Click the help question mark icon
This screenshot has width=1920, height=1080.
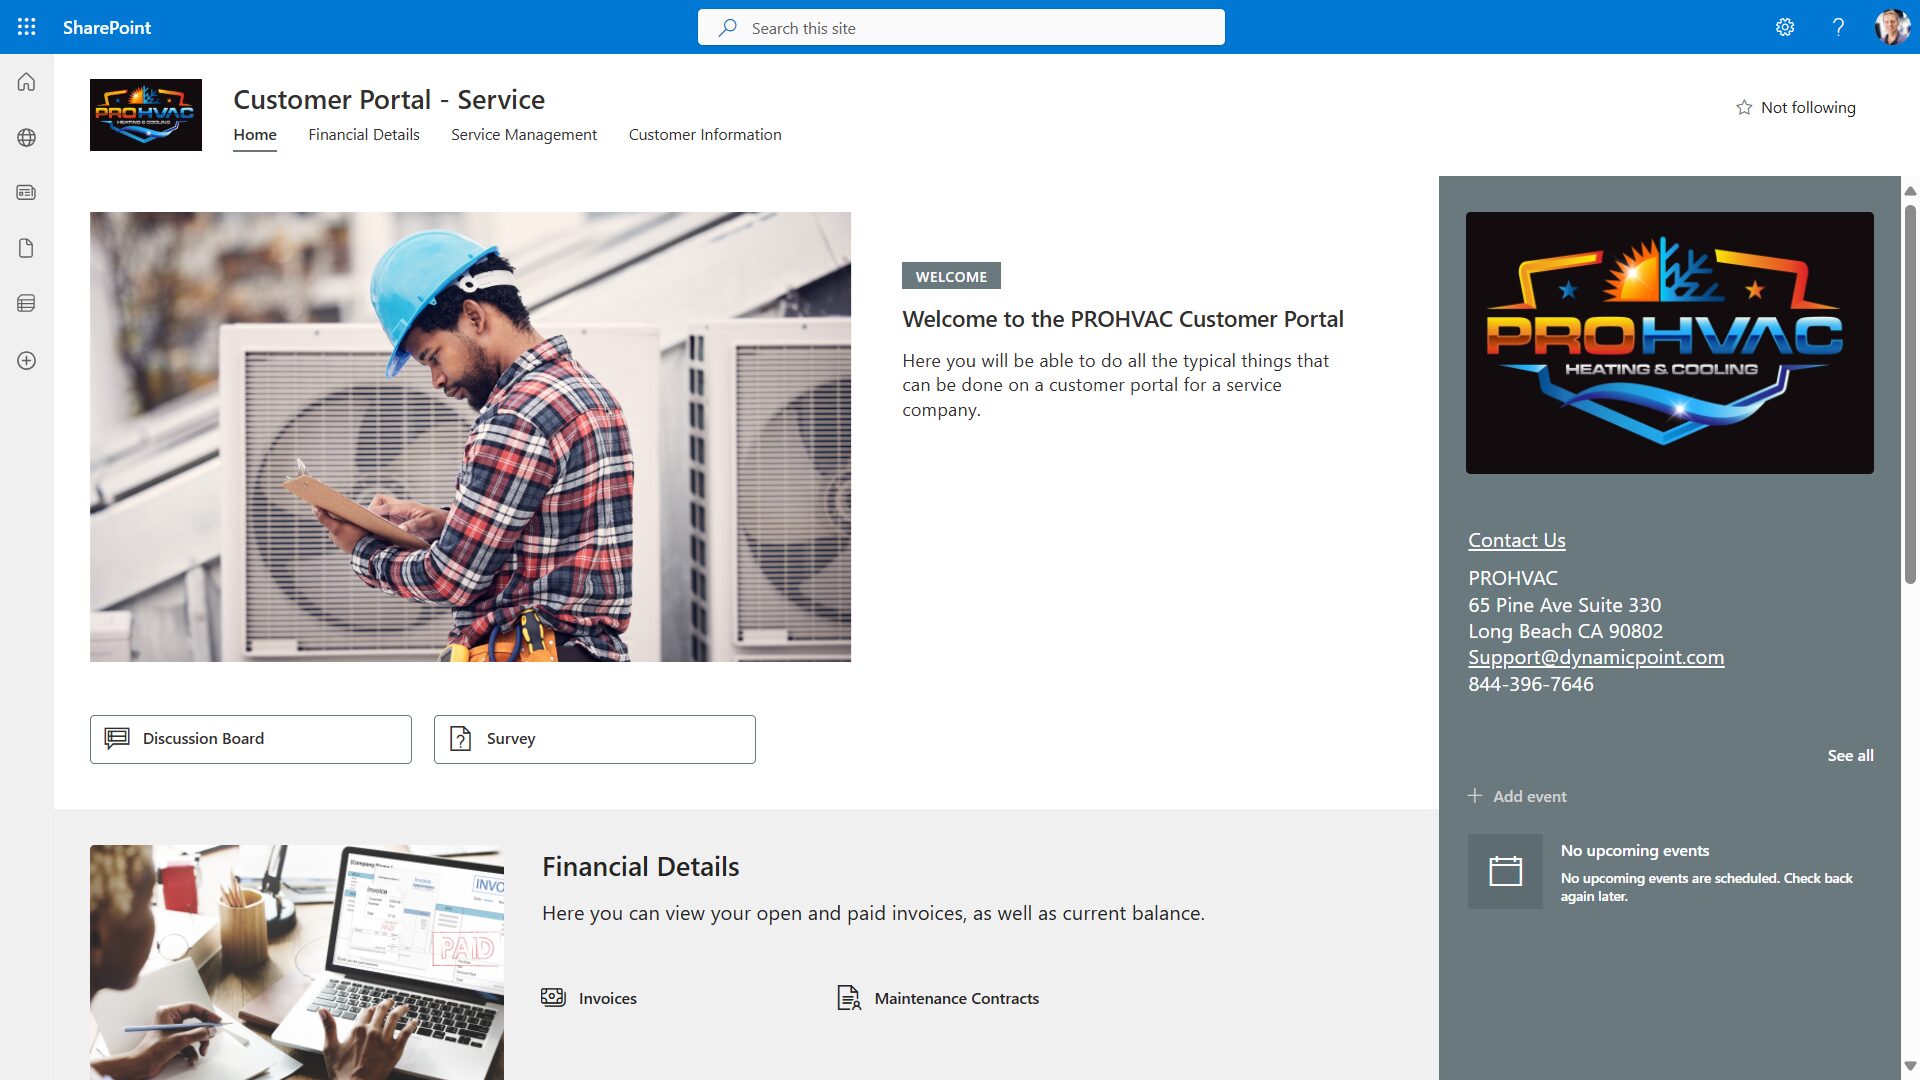coord(1838,27)
